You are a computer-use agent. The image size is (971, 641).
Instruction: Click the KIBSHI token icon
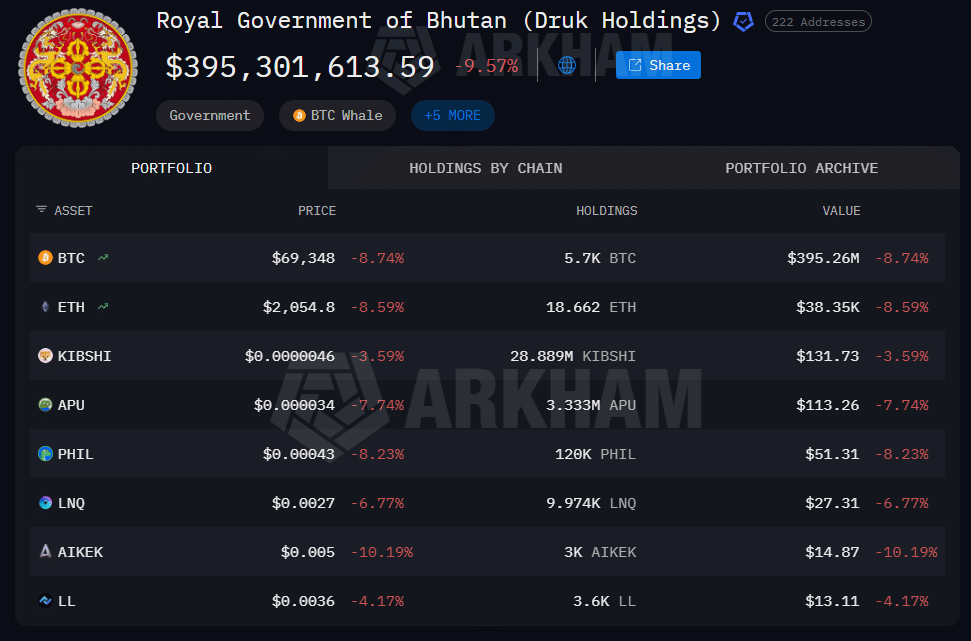(x=45, y=355)
